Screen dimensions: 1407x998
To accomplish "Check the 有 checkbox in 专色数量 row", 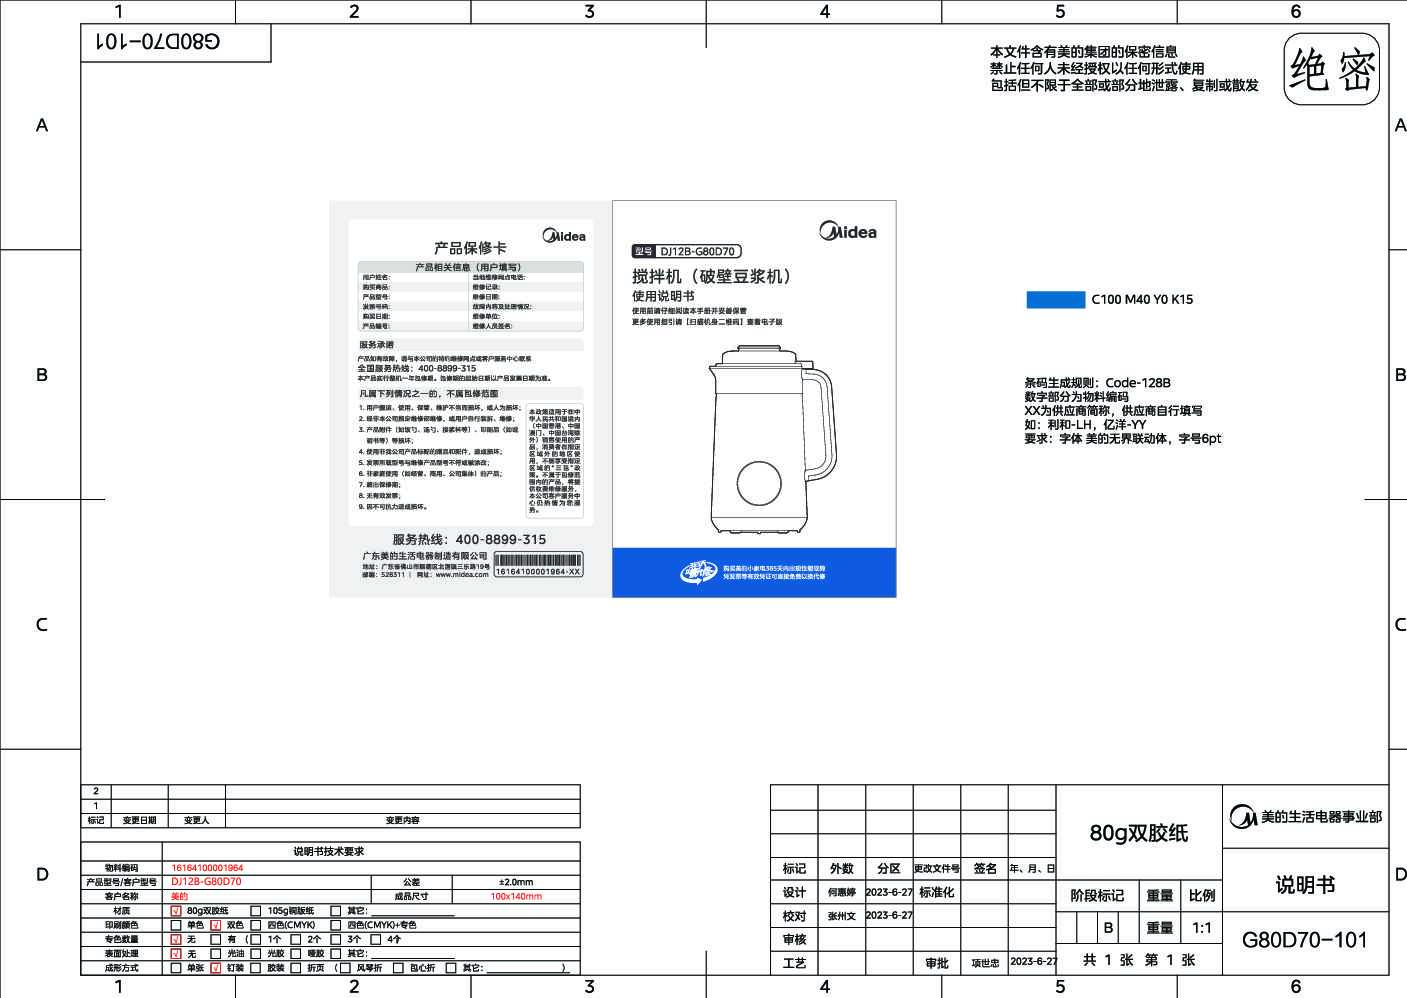I will tap(216, 940).
